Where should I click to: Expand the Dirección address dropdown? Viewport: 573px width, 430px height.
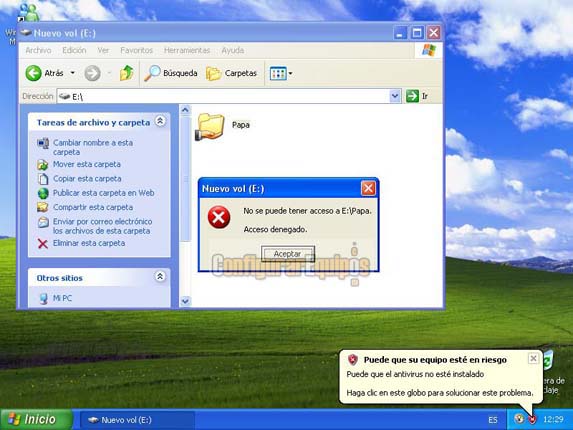pyautogui.click(x=395, y=96)
